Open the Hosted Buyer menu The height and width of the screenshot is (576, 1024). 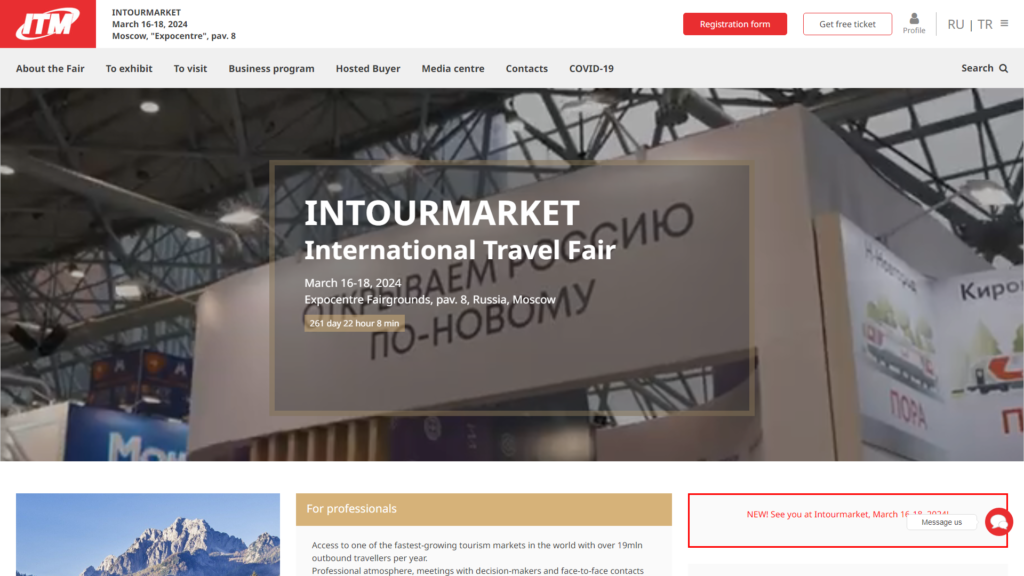point(368,69)
